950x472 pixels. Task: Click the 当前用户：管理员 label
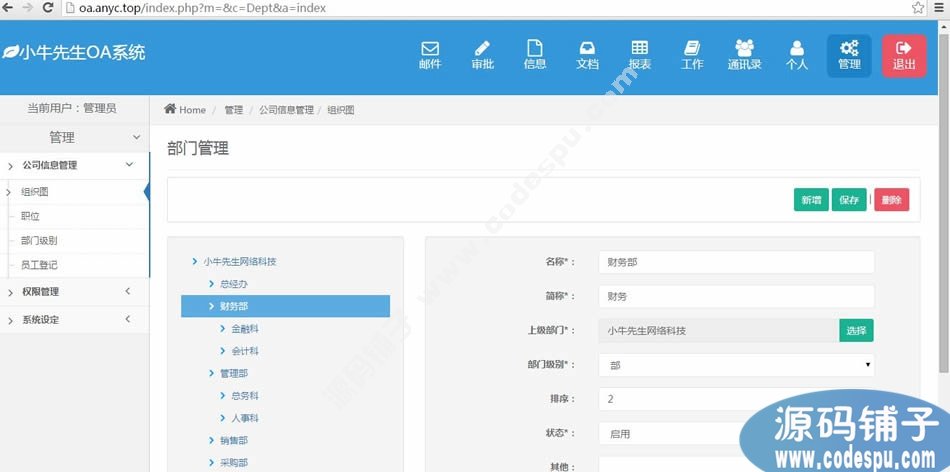71,108
